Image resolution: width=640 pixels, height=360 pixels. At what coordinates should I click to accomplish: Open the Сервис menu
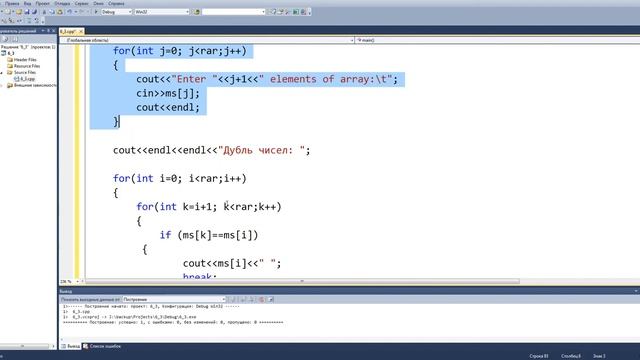click(x=82, y=4)
